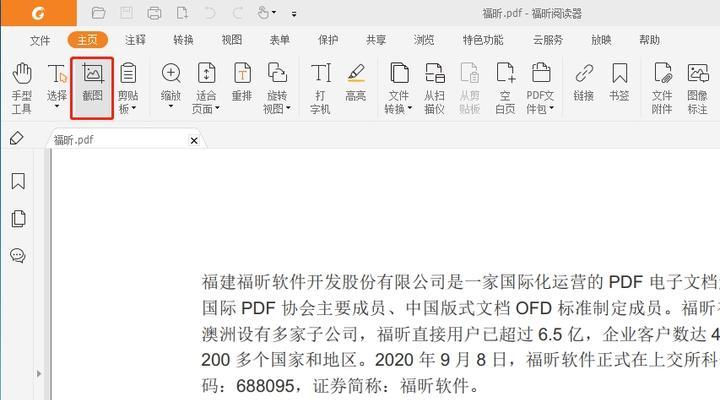
Task: Switch to the Present tab (放映)
Action: [602, 40]
